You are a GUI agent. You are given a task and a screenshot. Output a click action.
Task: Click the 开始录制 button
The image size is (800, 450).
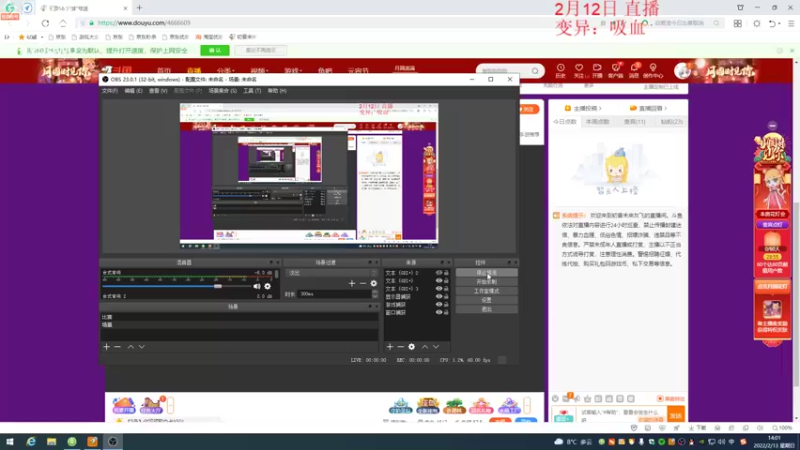486,282
